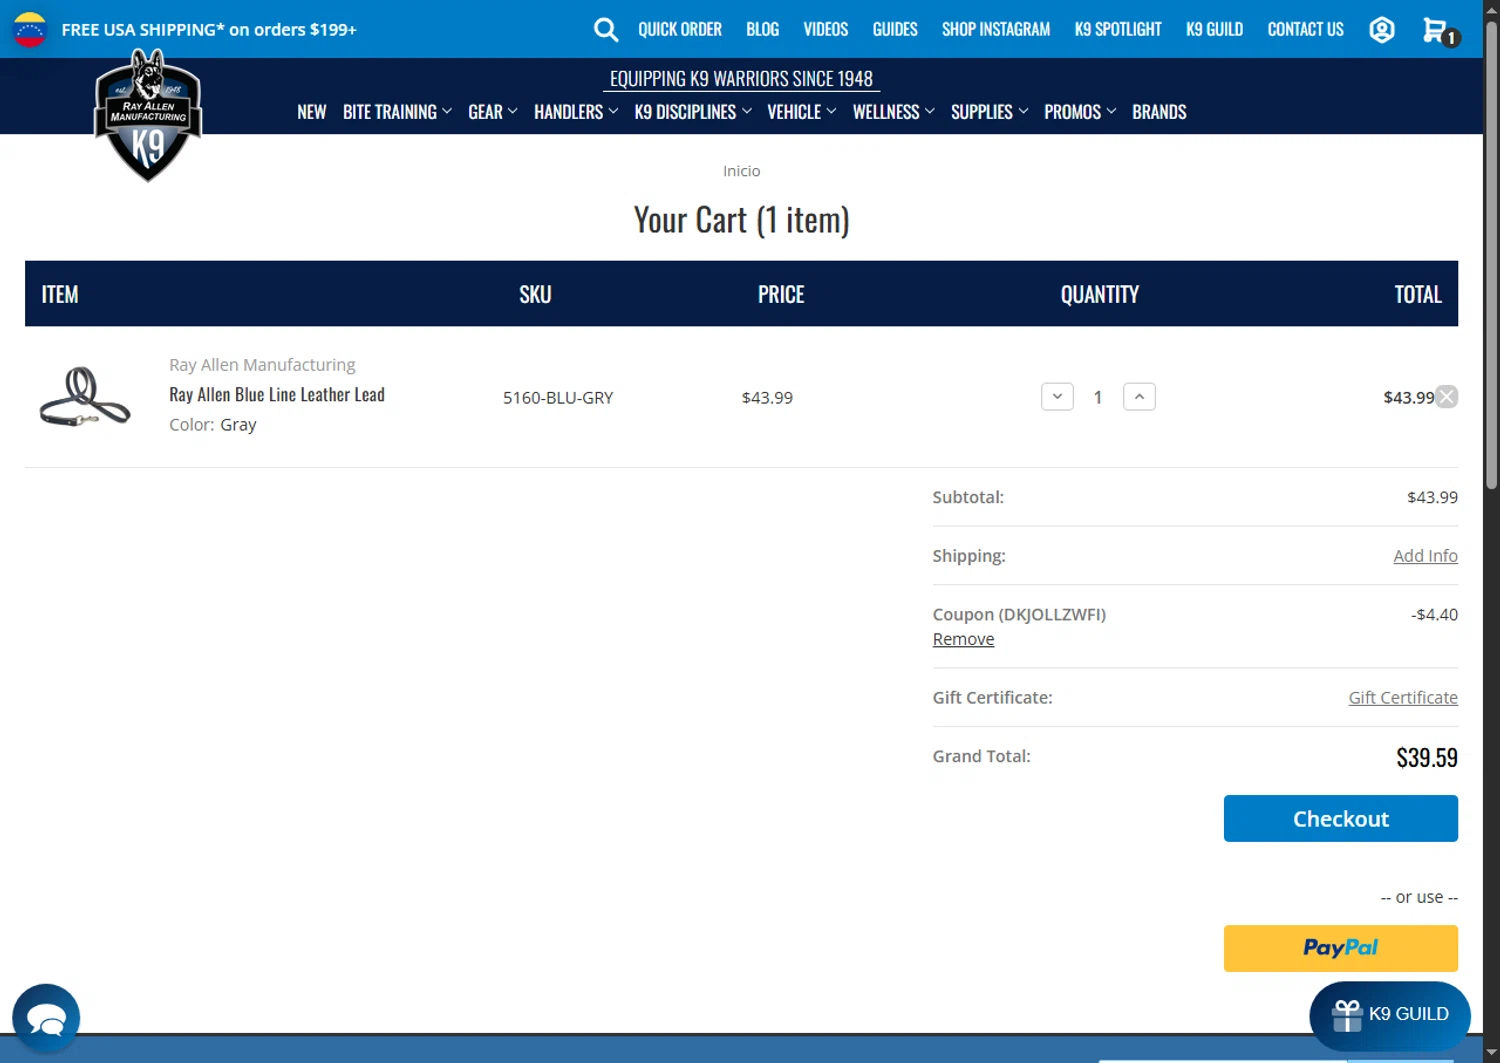The width and height of the screenshot is (1500, 1063).
Task: Expand the Wellness dropdown menu
Action: [894, 112]
